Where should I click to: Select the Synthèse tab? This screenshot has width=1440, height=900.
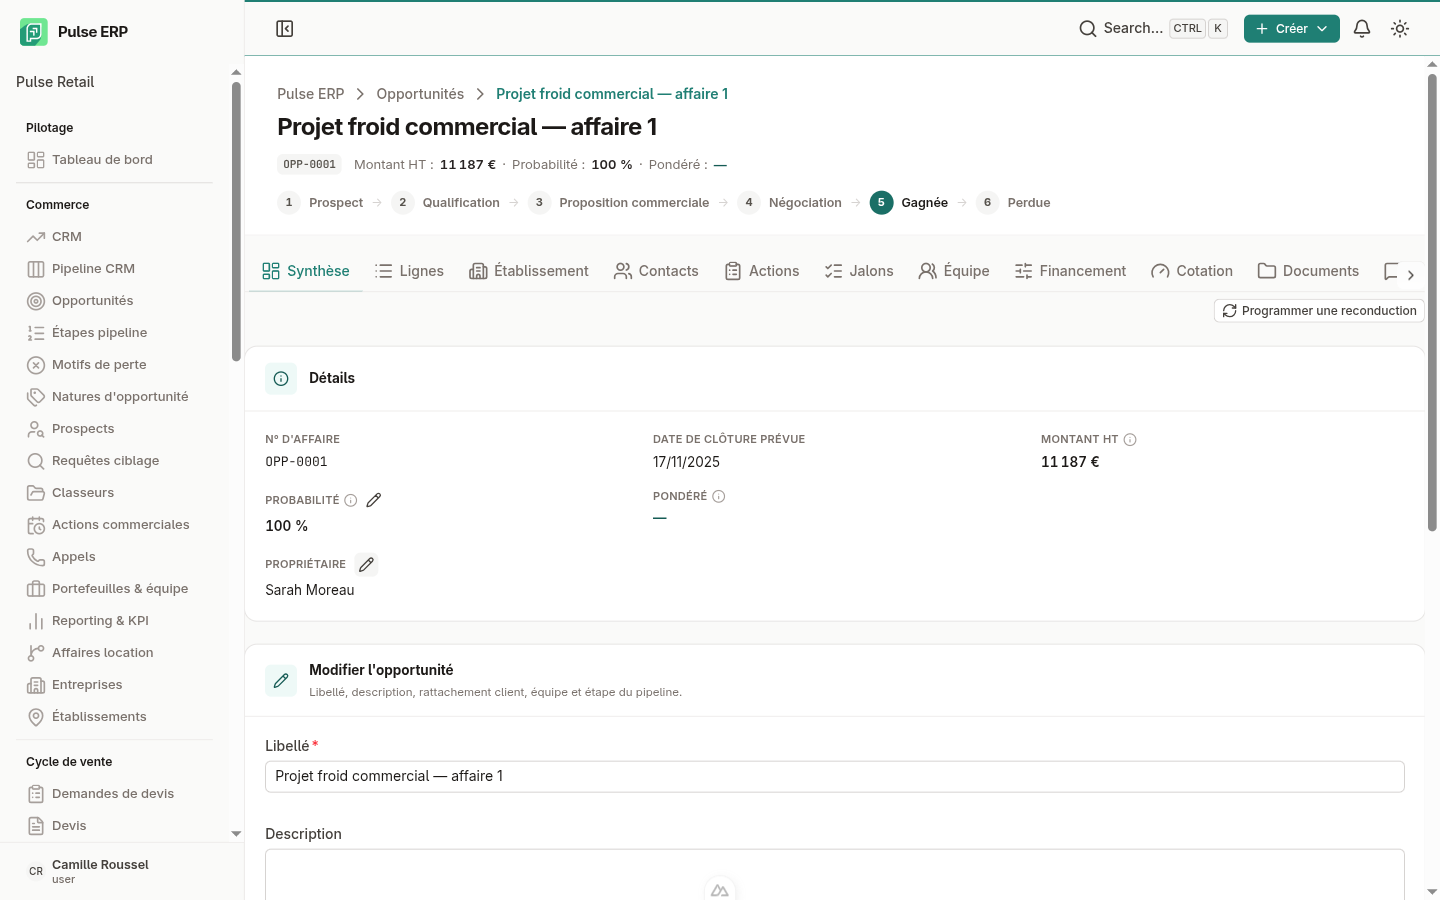306,271
